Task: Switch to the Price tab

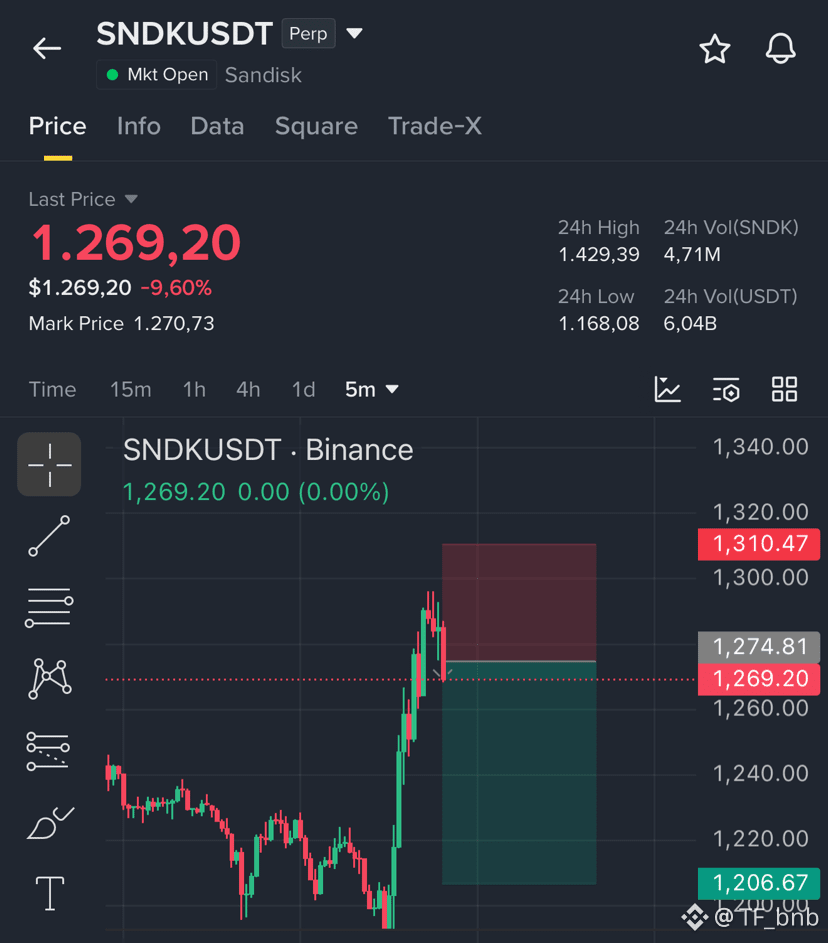Action: [58, 126]
